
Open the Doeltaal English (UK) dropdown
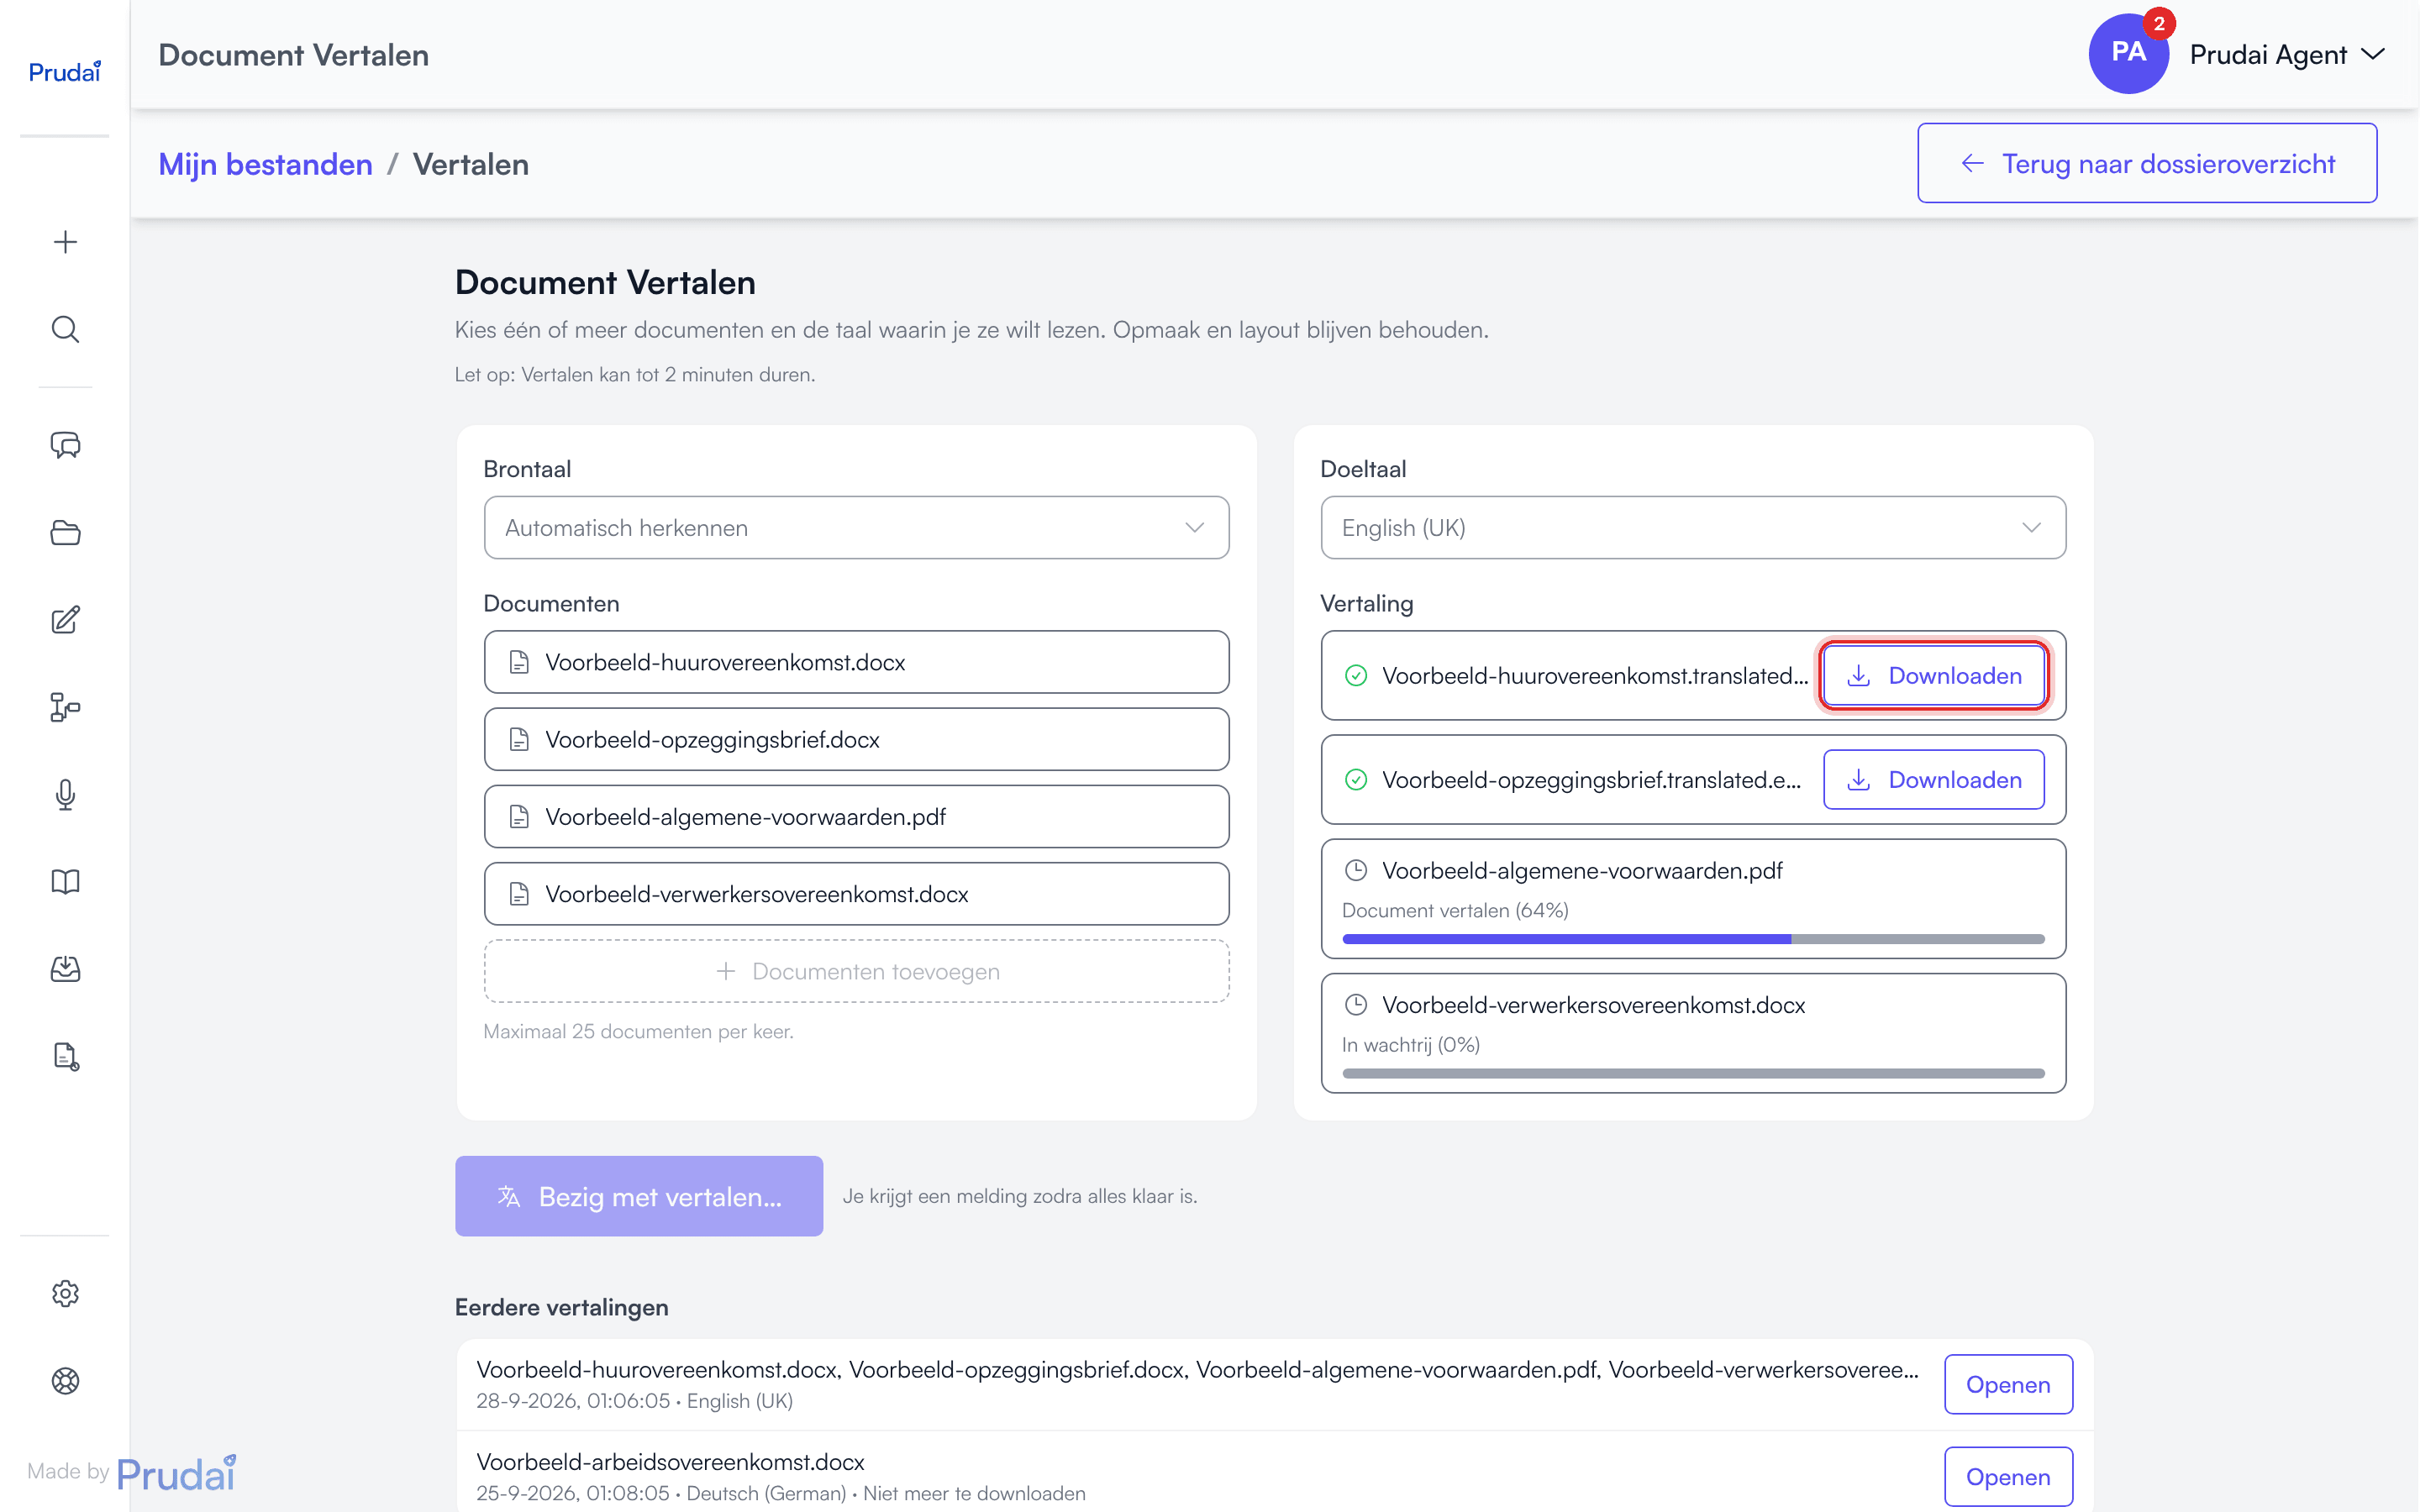point(1693,528)
